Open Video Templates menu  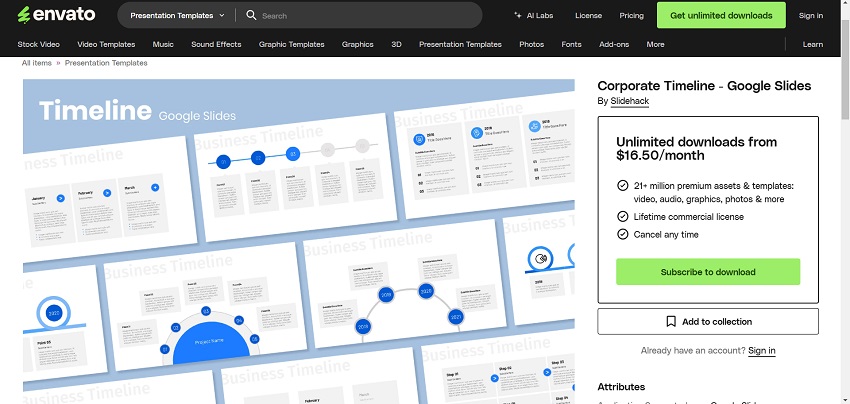tap(106, 44)
